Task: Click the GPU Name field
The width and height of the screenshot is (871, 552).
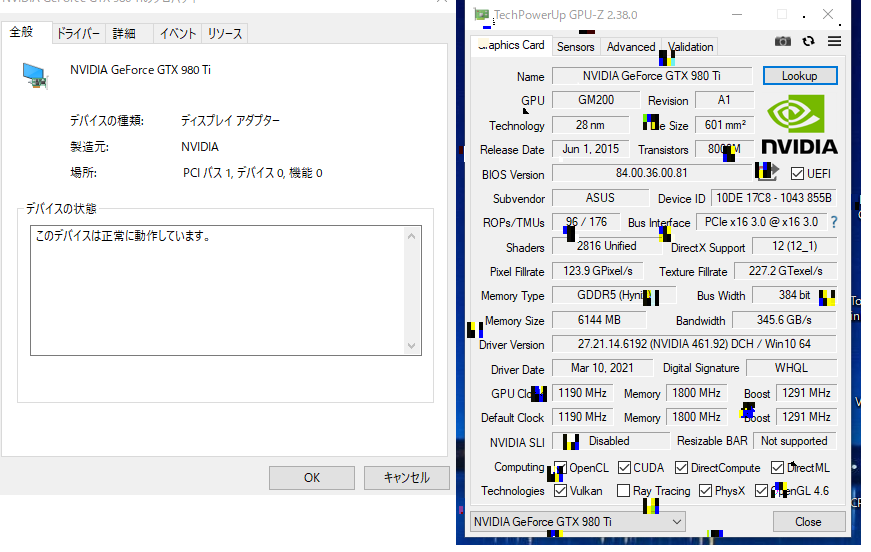Action: [x=652, y=76]
